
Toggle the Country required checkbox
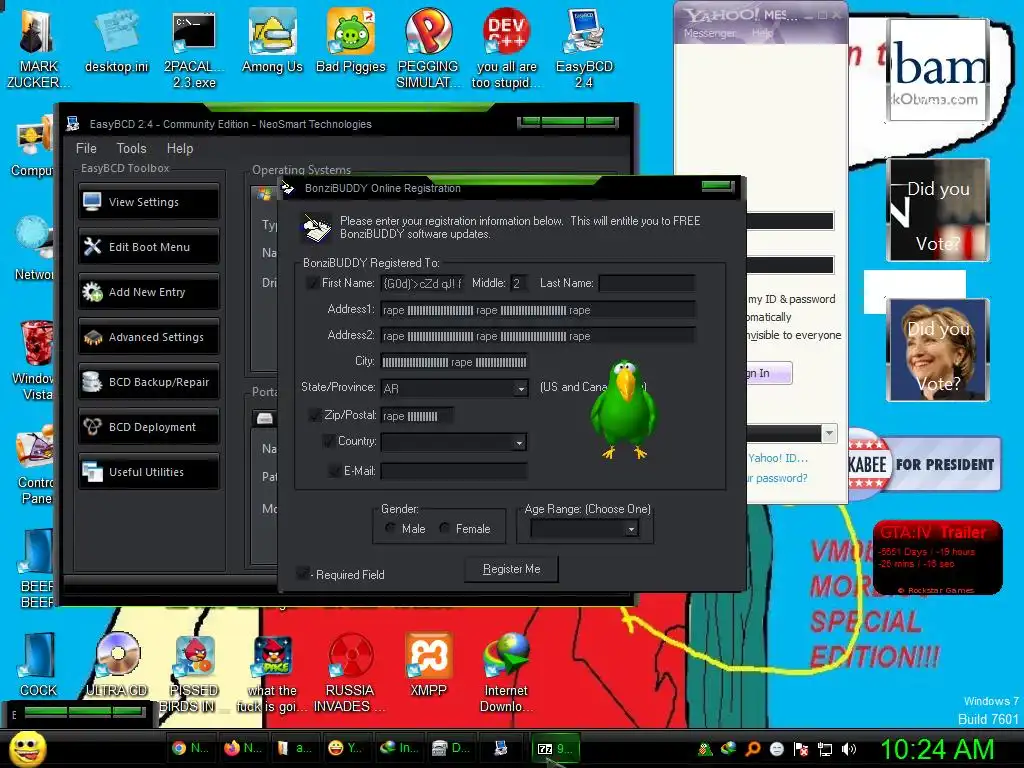[328, 441]
